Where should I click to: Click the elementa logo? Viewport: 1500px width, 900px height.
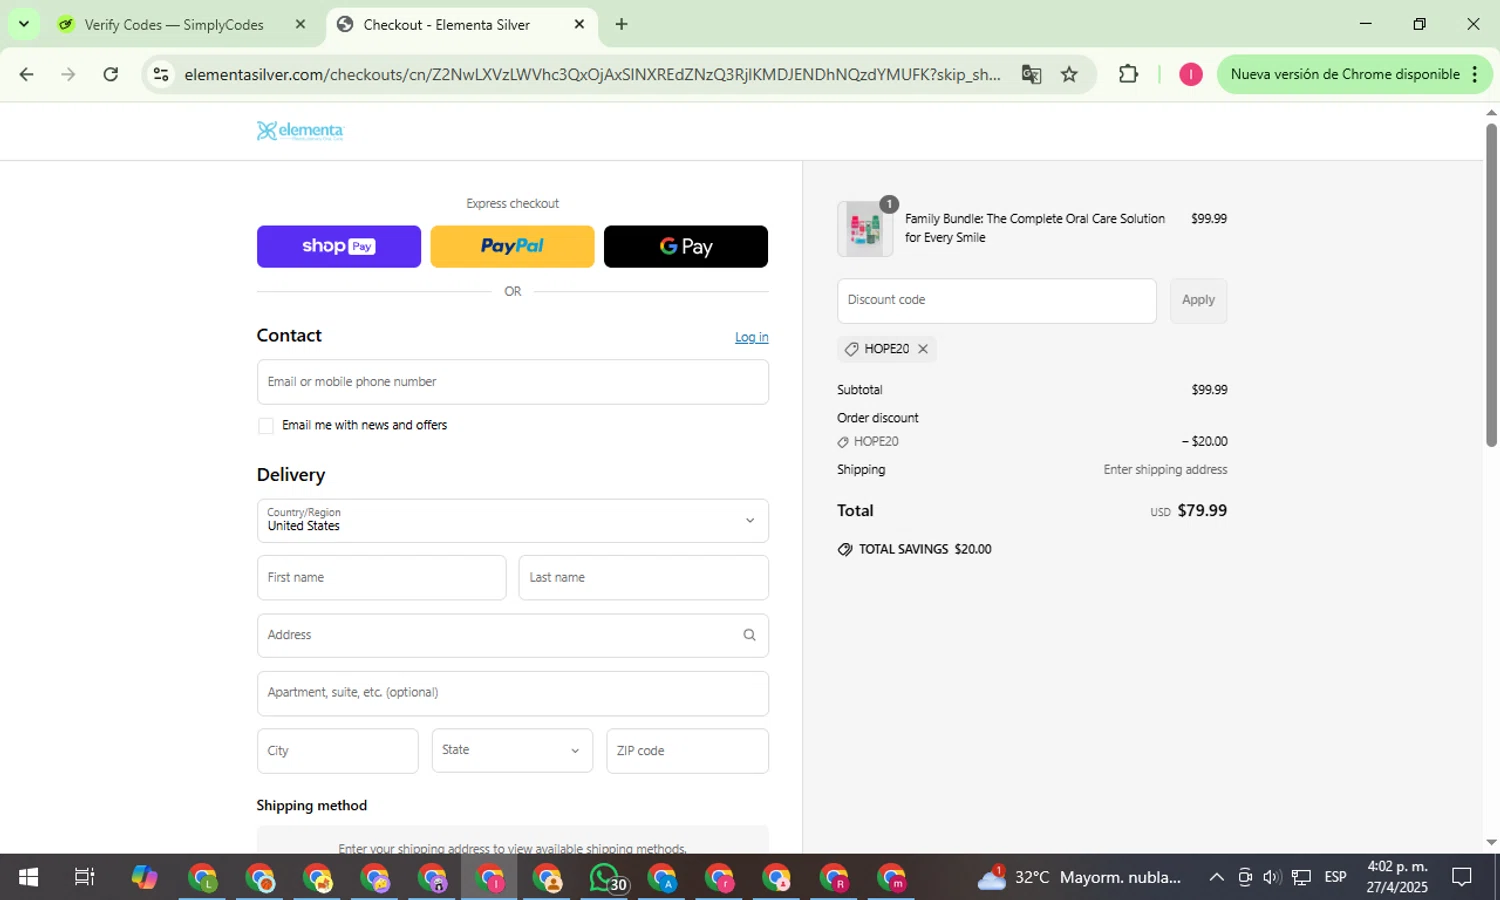tap(300, 131)
